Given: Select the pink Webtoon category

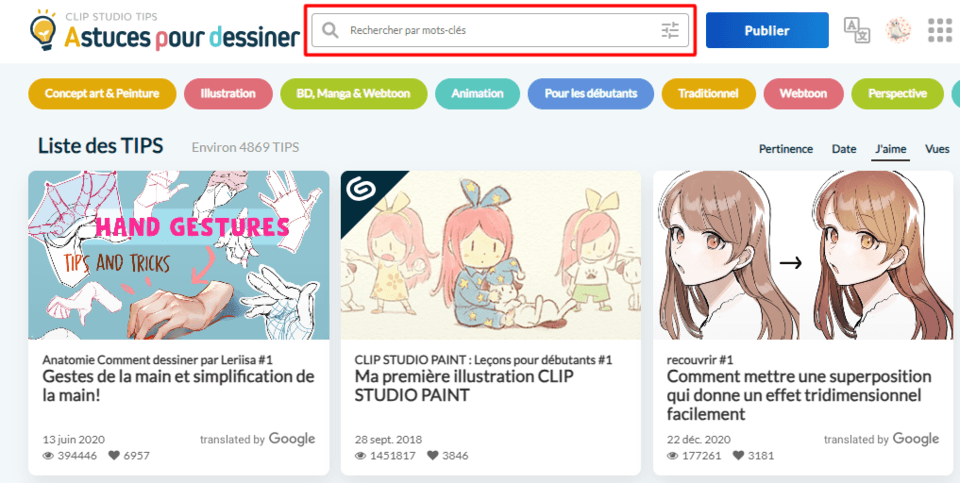Looking at the screenshot, I should [803, 94].
